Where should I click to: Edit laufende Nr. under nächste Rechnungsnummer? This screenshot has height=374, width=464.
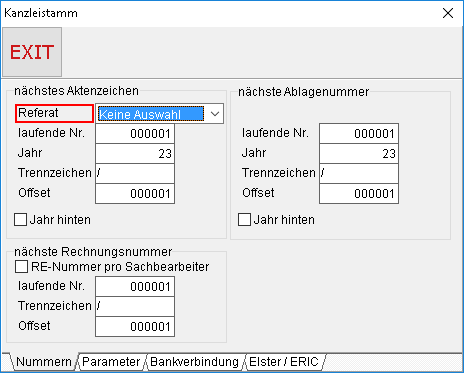135,287
